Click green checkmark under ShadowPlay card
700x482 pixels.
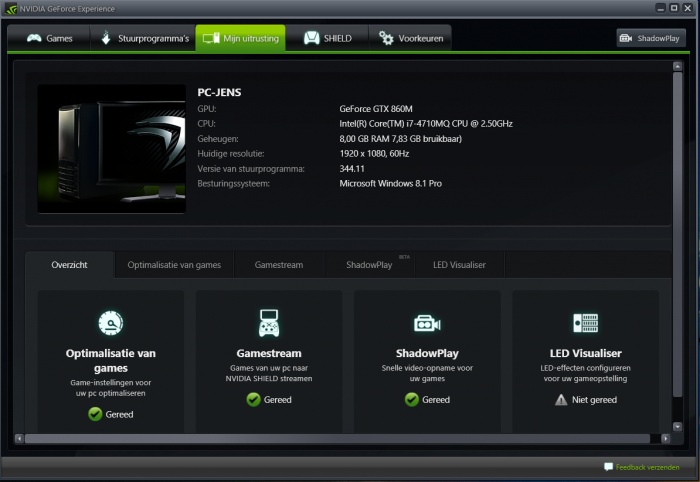coord(412,399)
